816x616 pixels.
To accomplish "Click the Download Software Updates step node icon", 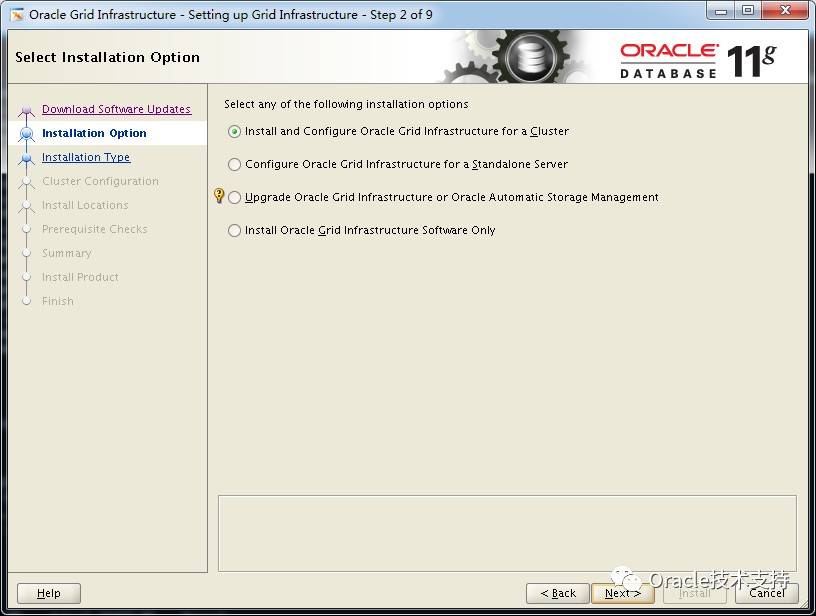I will pyautogui.click(x=27, y=110).
